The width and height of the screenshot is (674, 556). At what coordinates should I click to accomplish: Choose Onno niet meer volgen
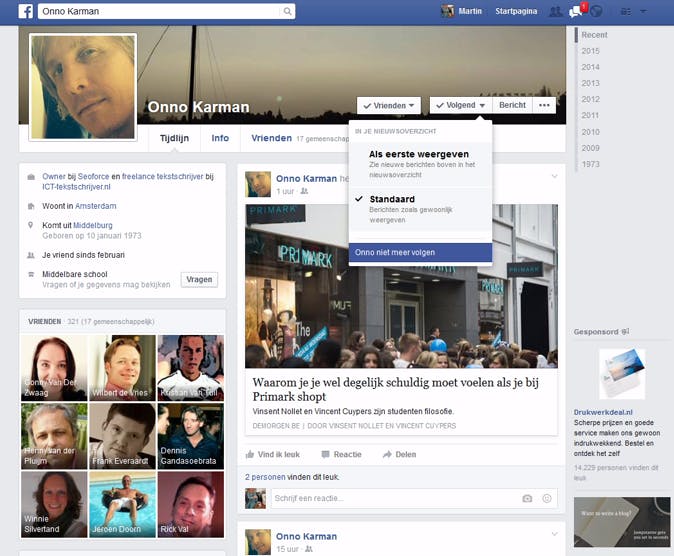point(420,252)
